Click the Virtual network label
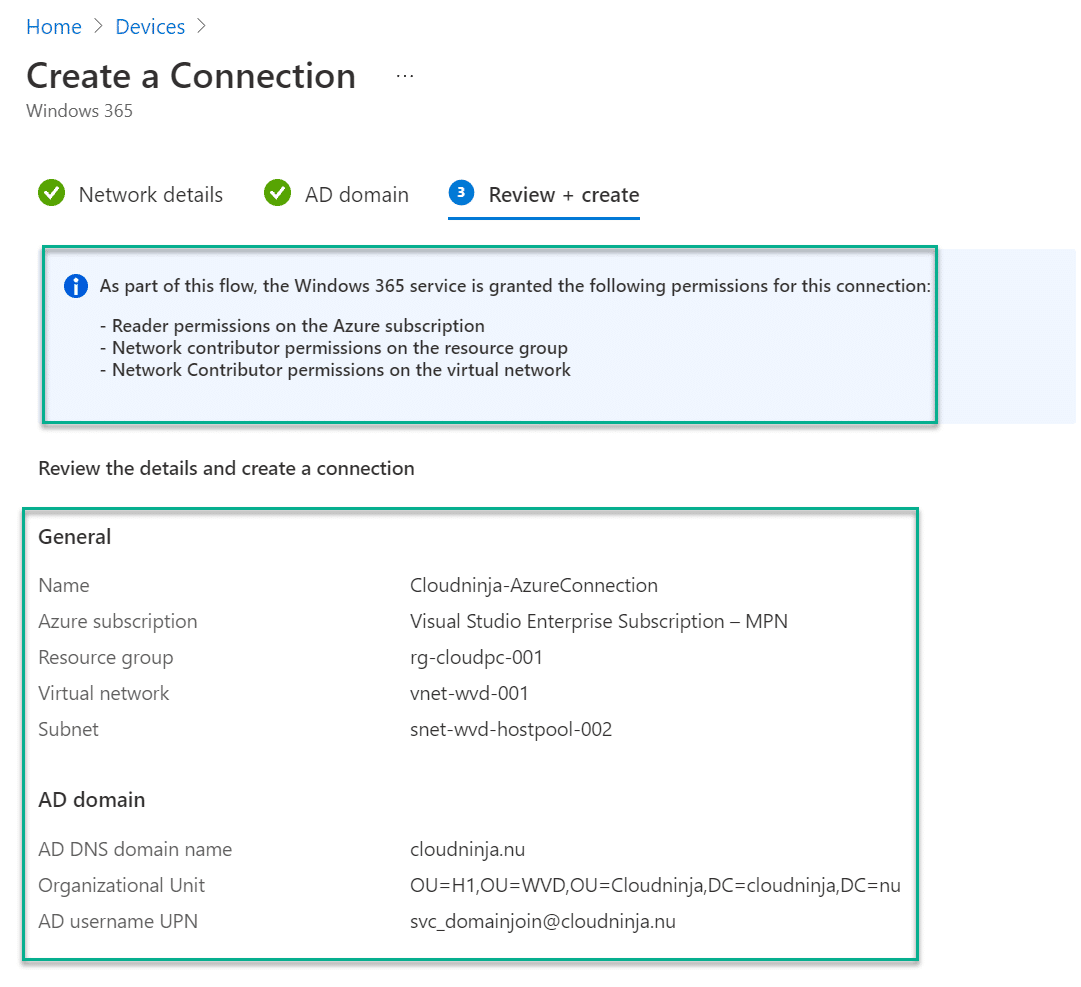This screenshot has height=987, width=1081. [103, 693]
